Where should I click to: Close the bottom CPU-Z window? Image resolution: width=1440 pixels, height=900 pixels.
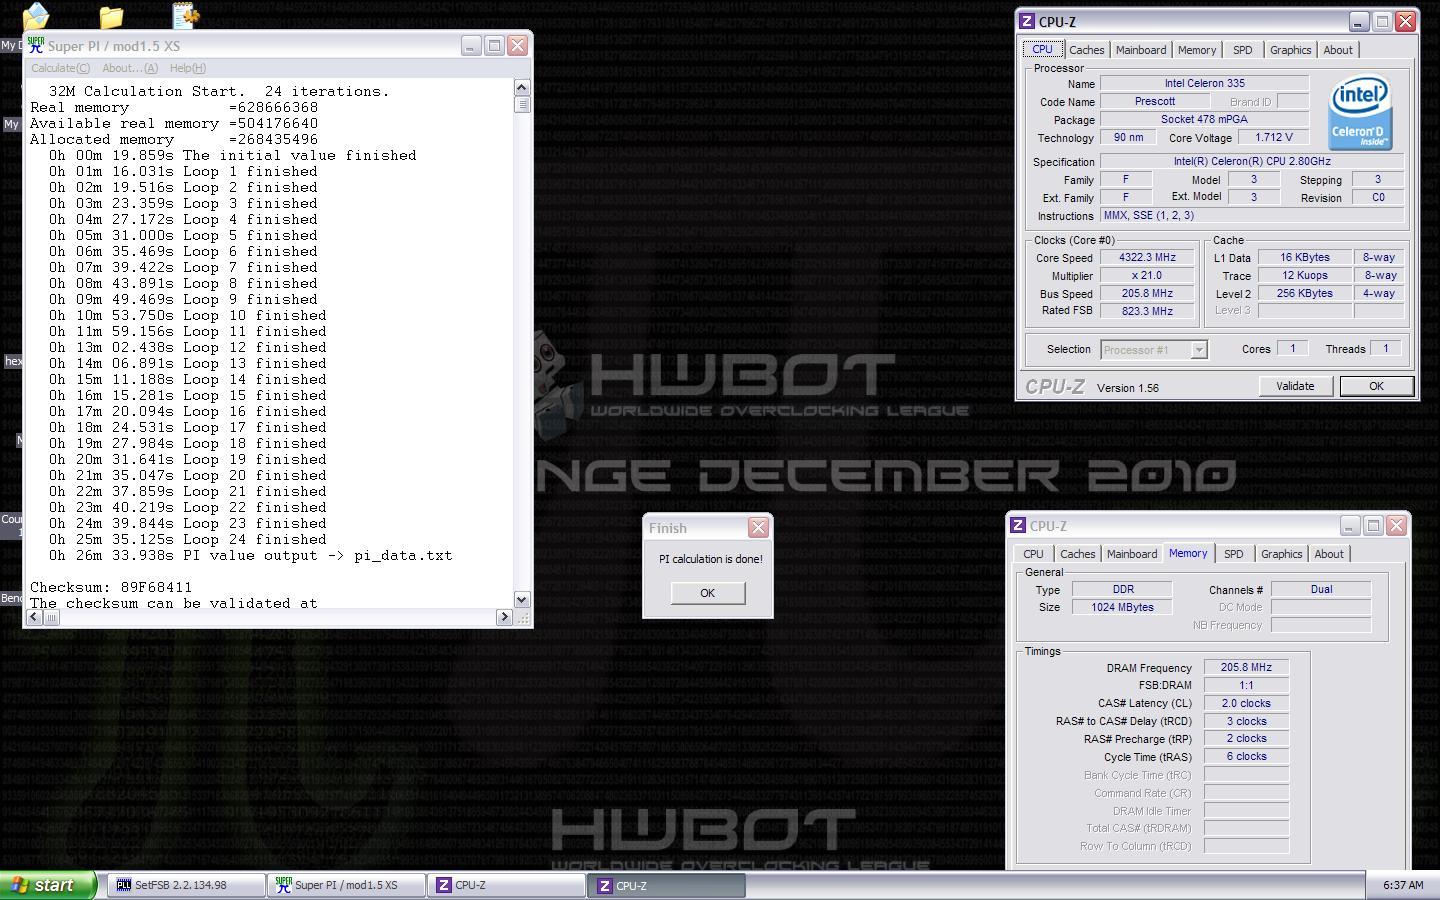[1396, 525]
